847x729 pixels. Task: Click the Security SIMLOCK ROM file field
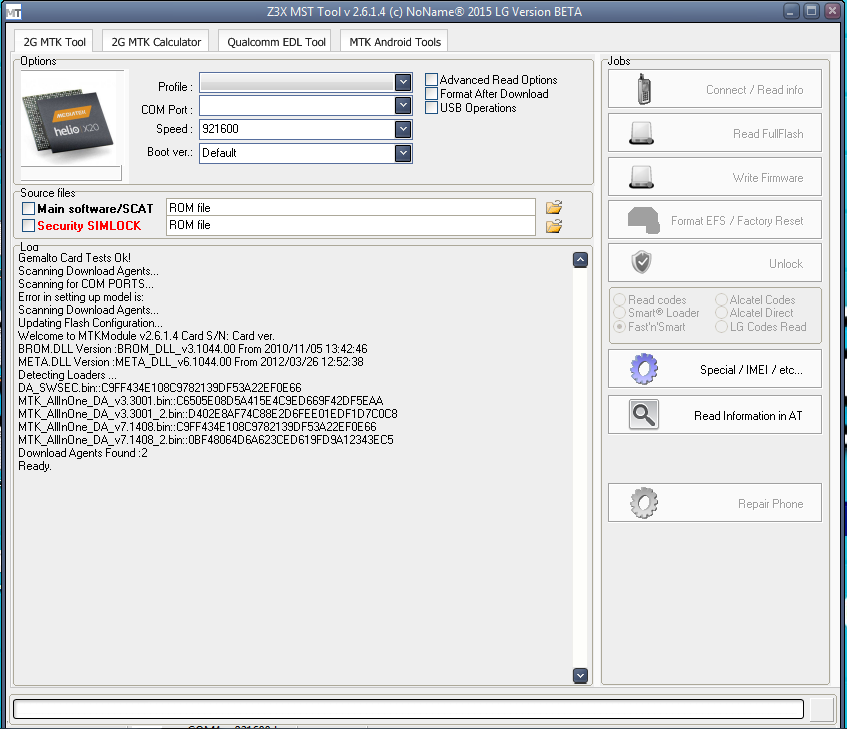click(x=351, y=225)
